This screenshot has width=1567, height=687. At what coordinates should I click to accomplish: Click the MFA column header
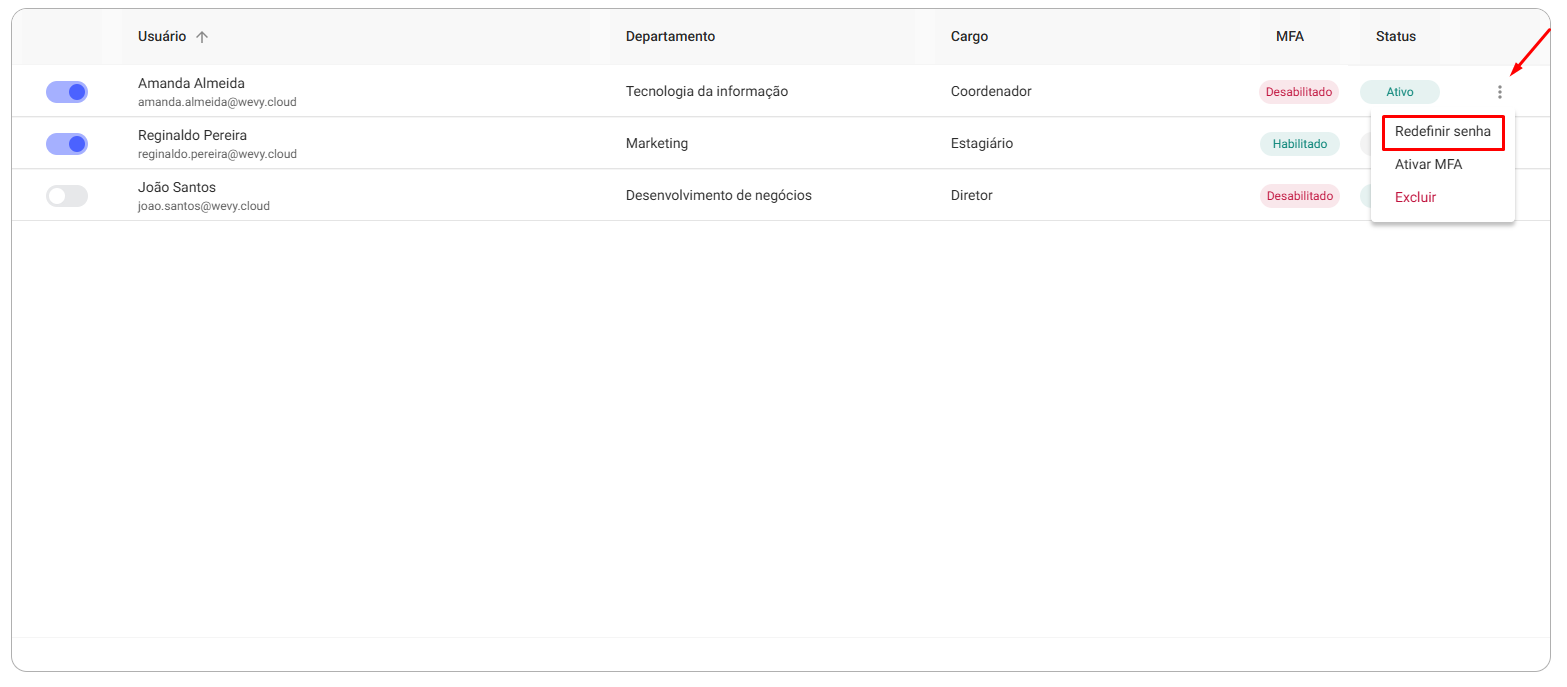coord(1290,37)
